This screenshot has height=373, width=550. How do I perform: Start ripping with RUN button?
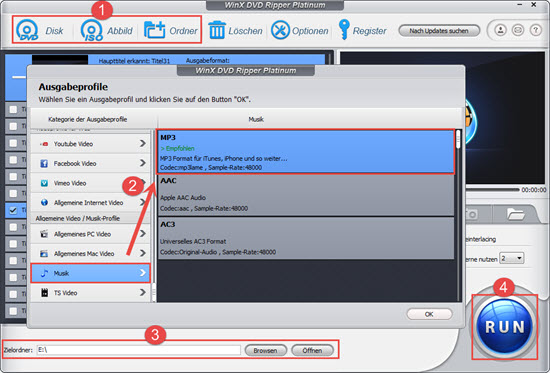coord(505,327)
